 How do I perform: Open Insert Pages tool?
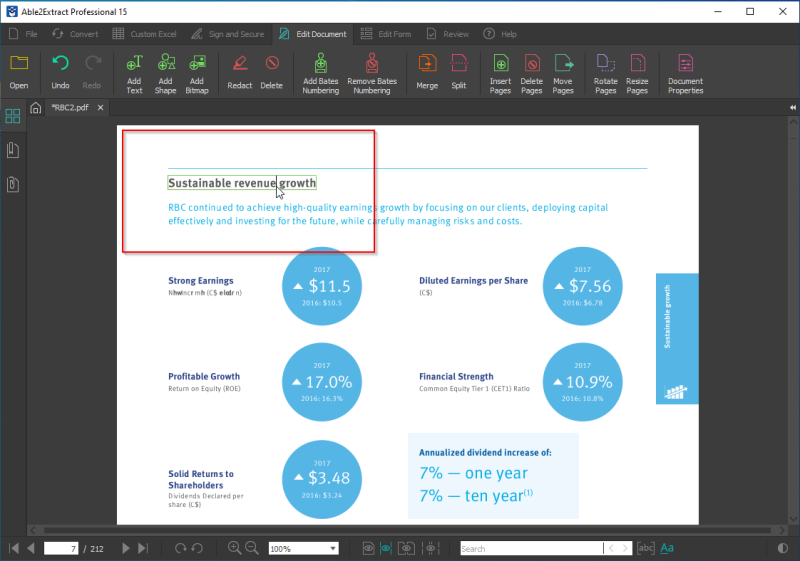tap(501, 74)
